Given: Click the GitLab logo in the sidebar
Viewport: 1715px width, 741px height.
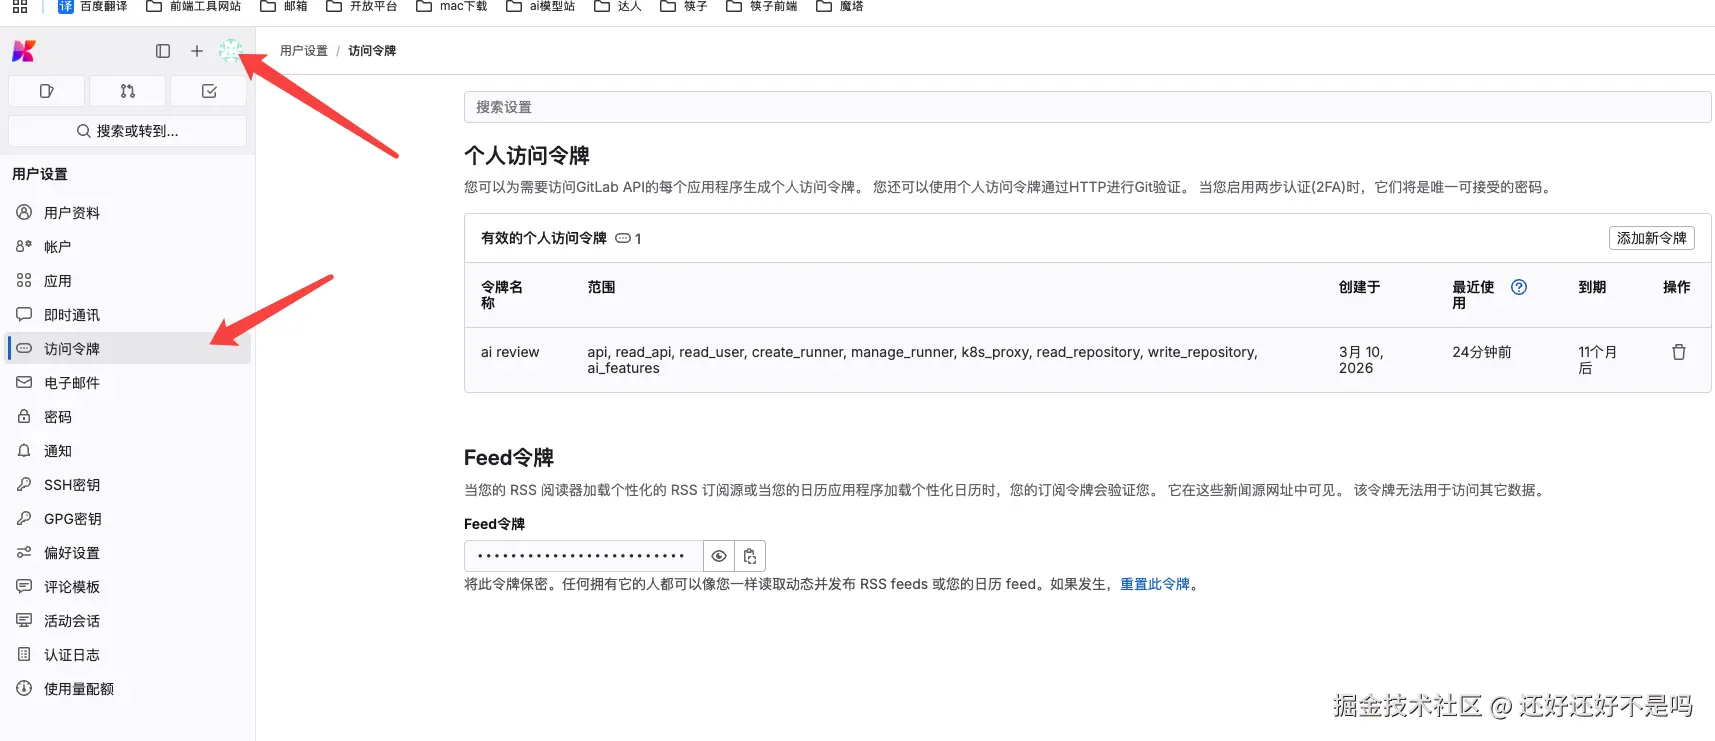Looking at the screenshot, I should pos(24,51).
